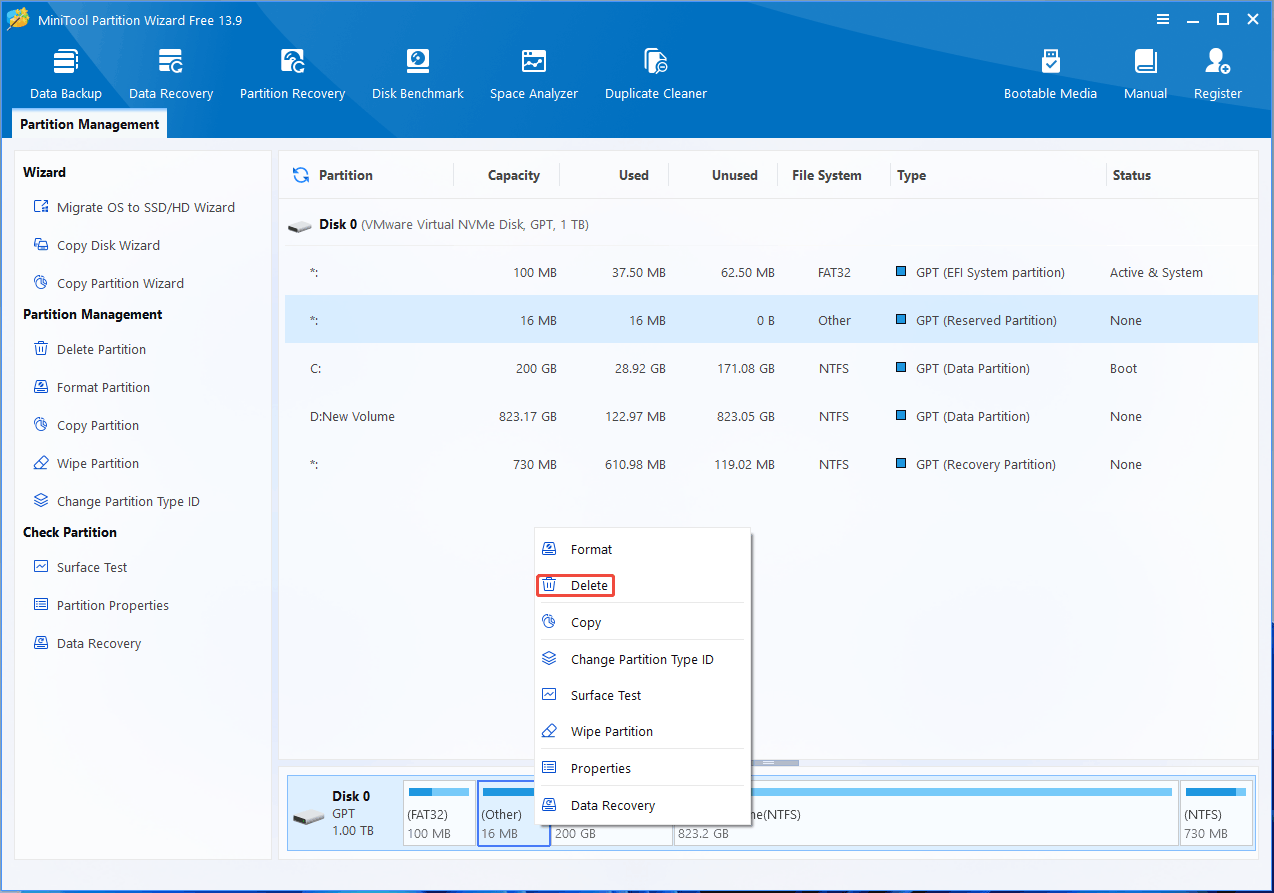Select Change Partition Type ID in context menu
This screenshot has height=893, width=1274.
tap(642, 659)
